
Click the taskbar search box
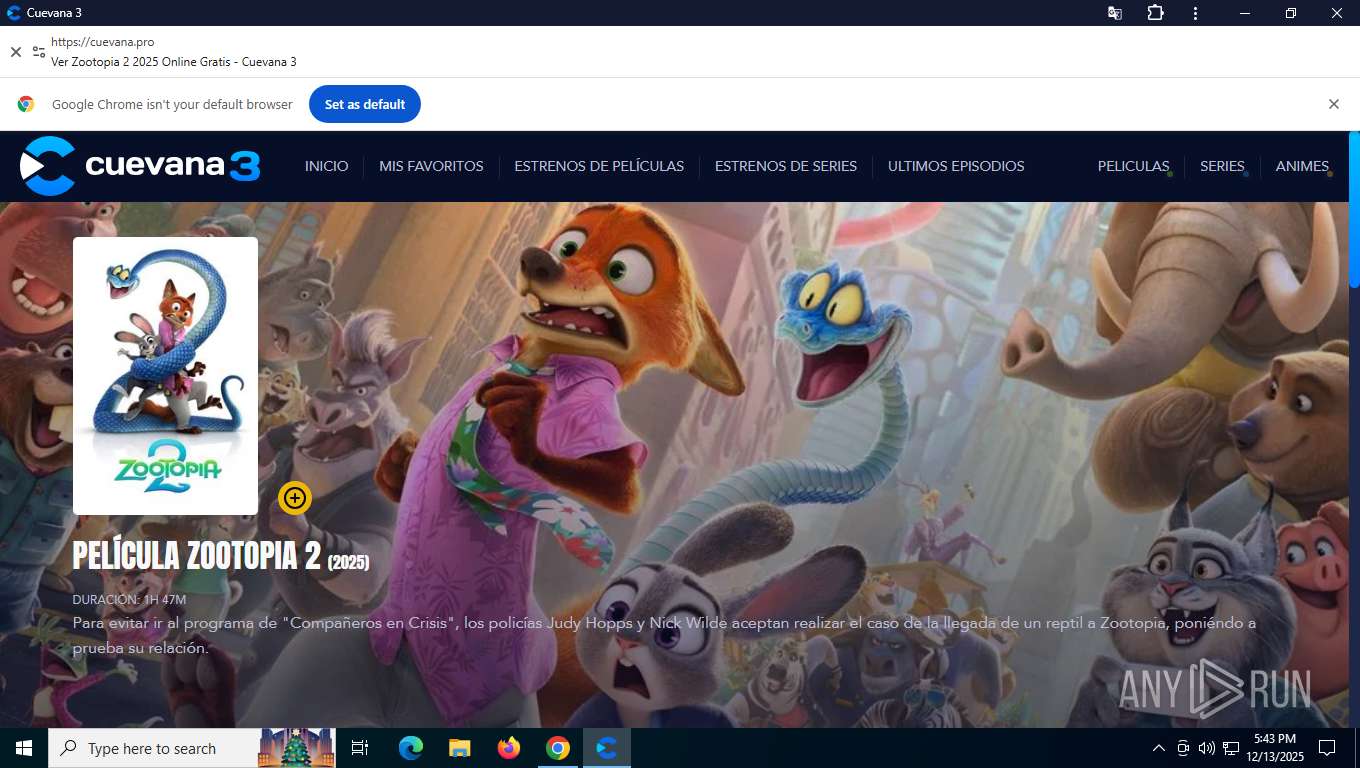192,748
